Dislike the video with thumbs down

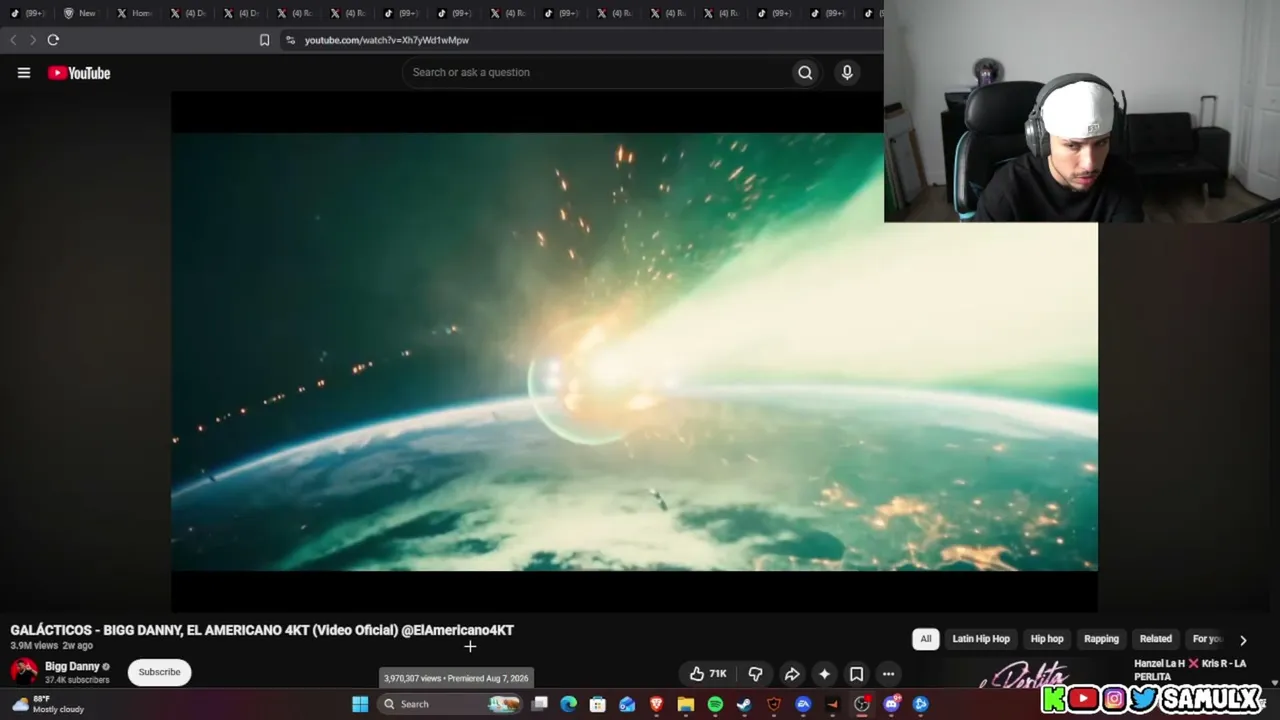[756, 674]
